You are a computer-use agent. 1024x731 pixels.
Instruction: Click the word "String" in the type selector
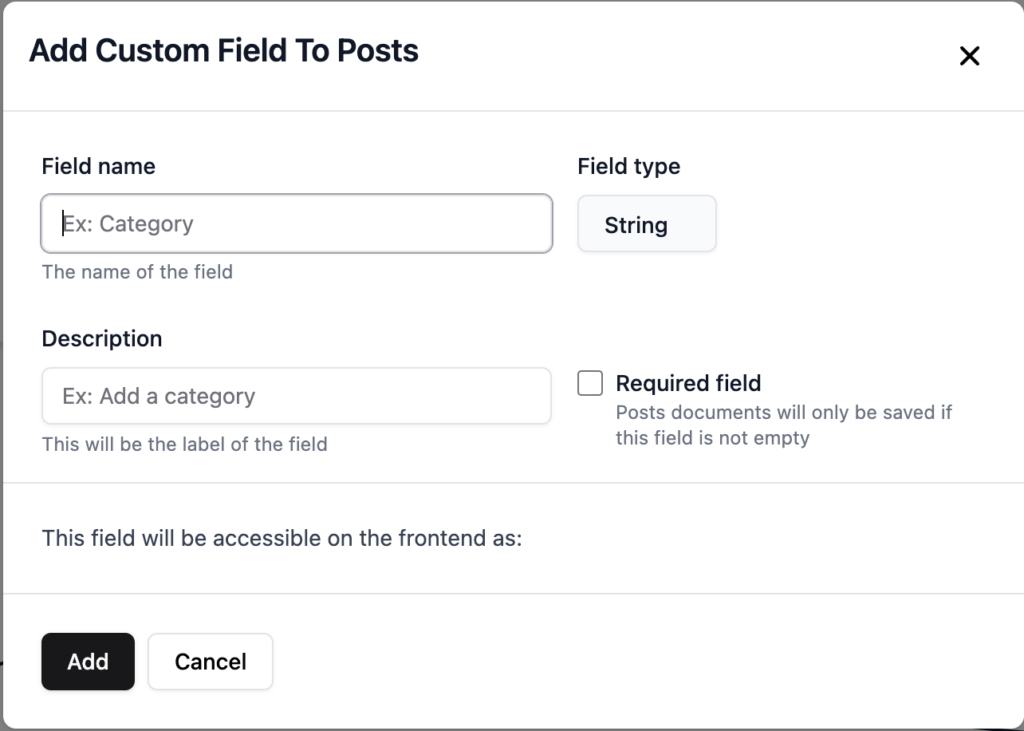click(x=636, y=225)
